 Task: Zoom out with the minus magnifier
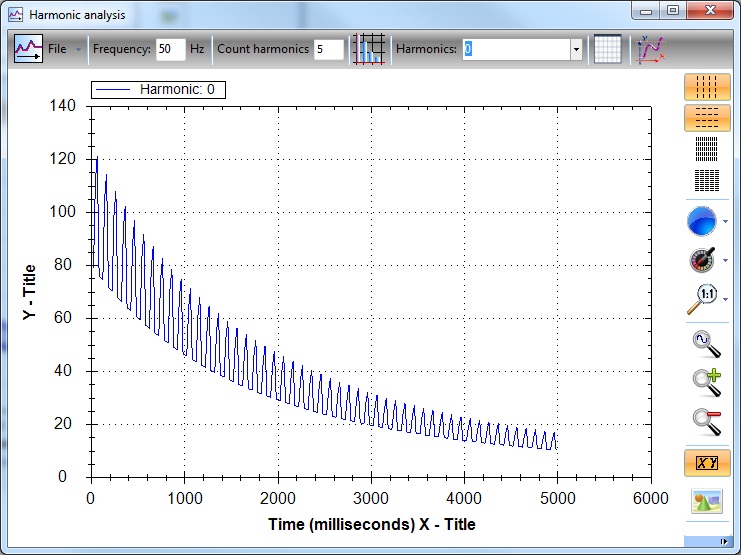click(x=707, y=422)
